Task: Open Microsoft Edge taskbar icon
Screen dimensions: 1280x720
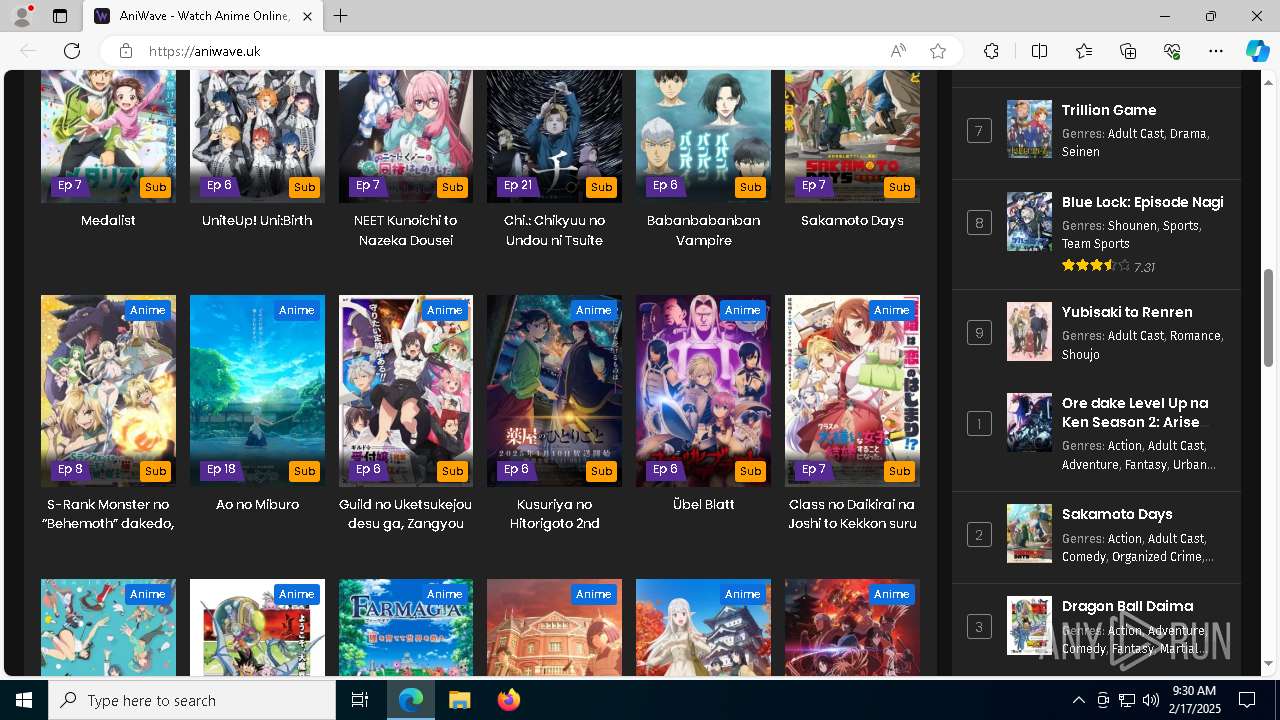Action: pos(411,700)
